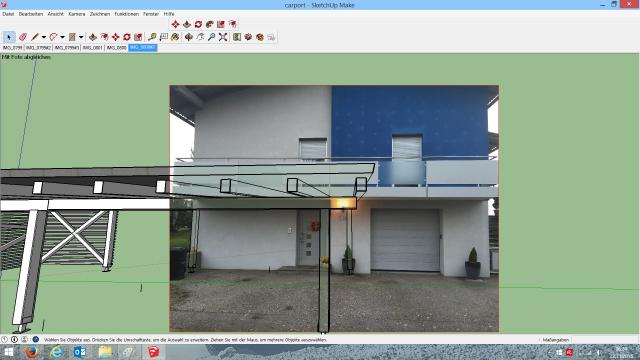The width and height of the screenshot is (640, 360).
Task: Switch to the IMG_0801 scene tab
Action: [93, 48]
